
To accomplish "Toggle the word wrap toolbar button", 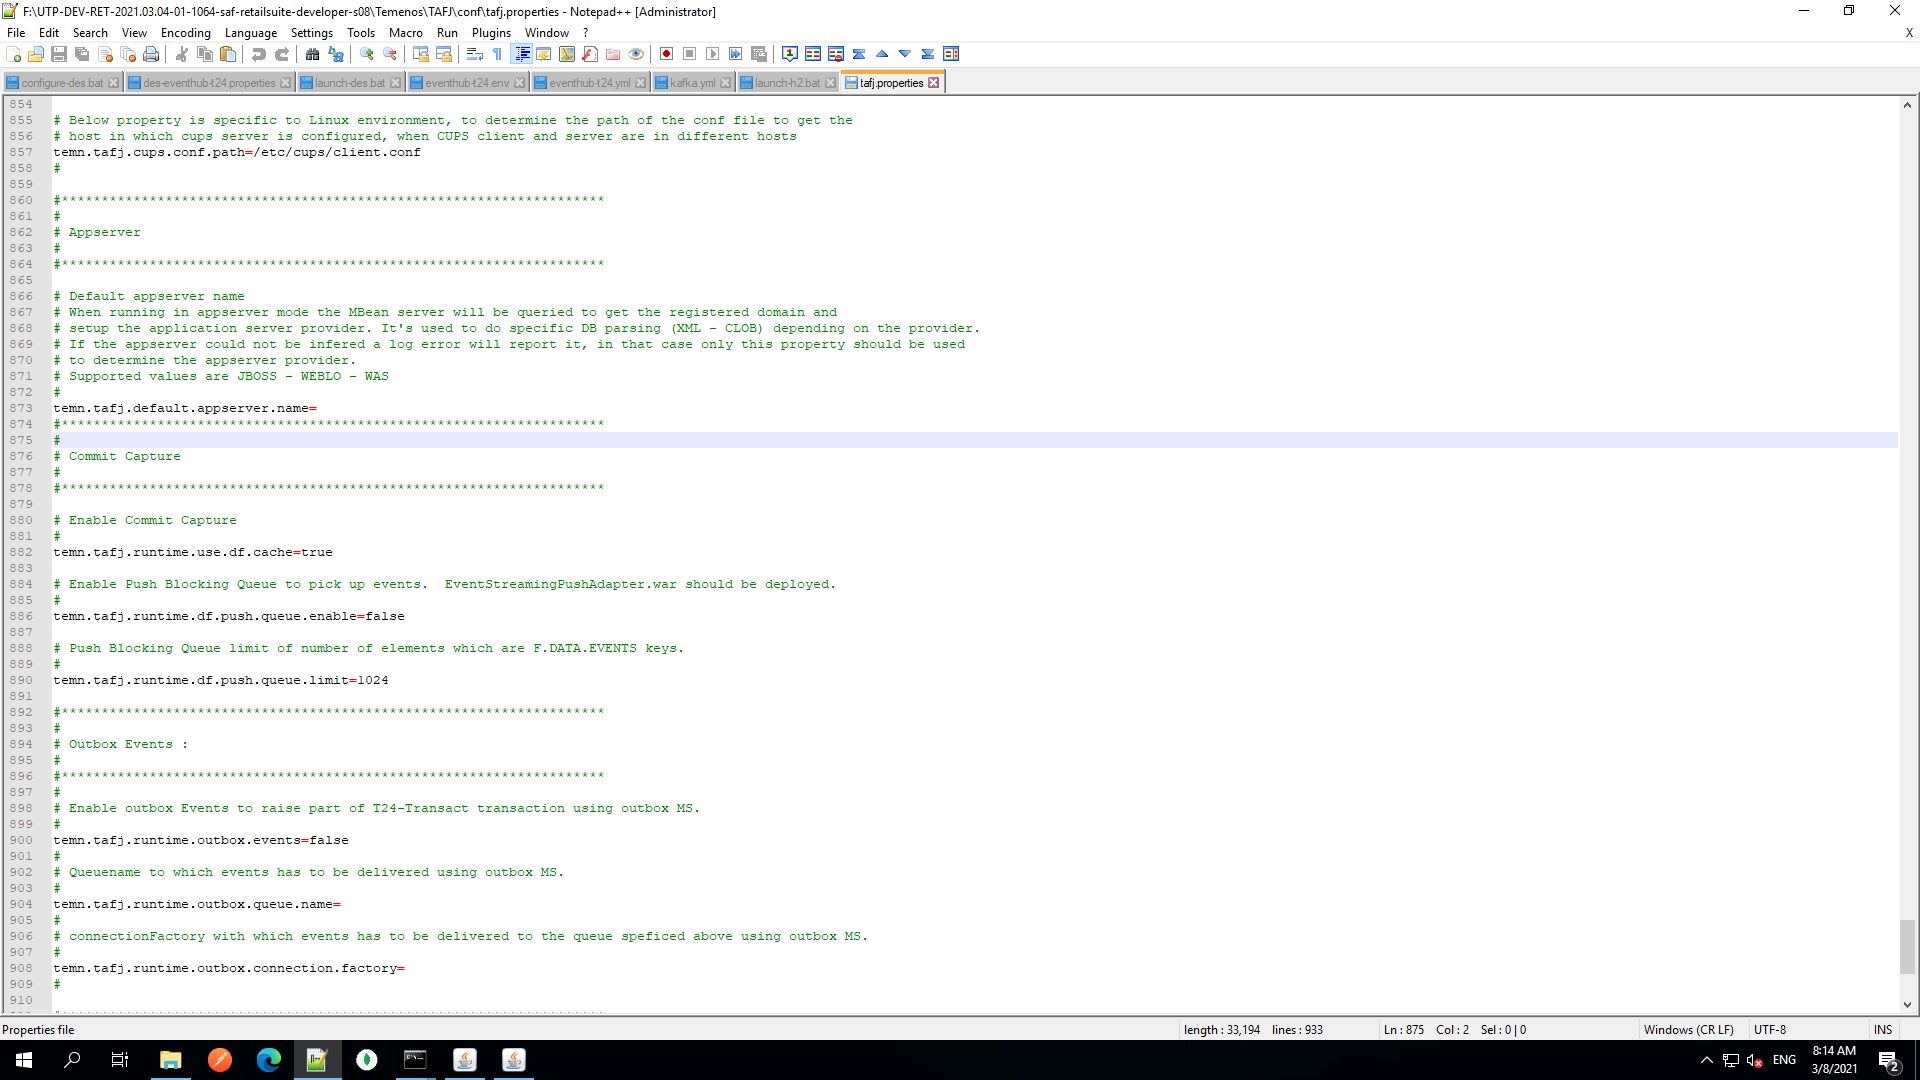I will click(475, 54).
